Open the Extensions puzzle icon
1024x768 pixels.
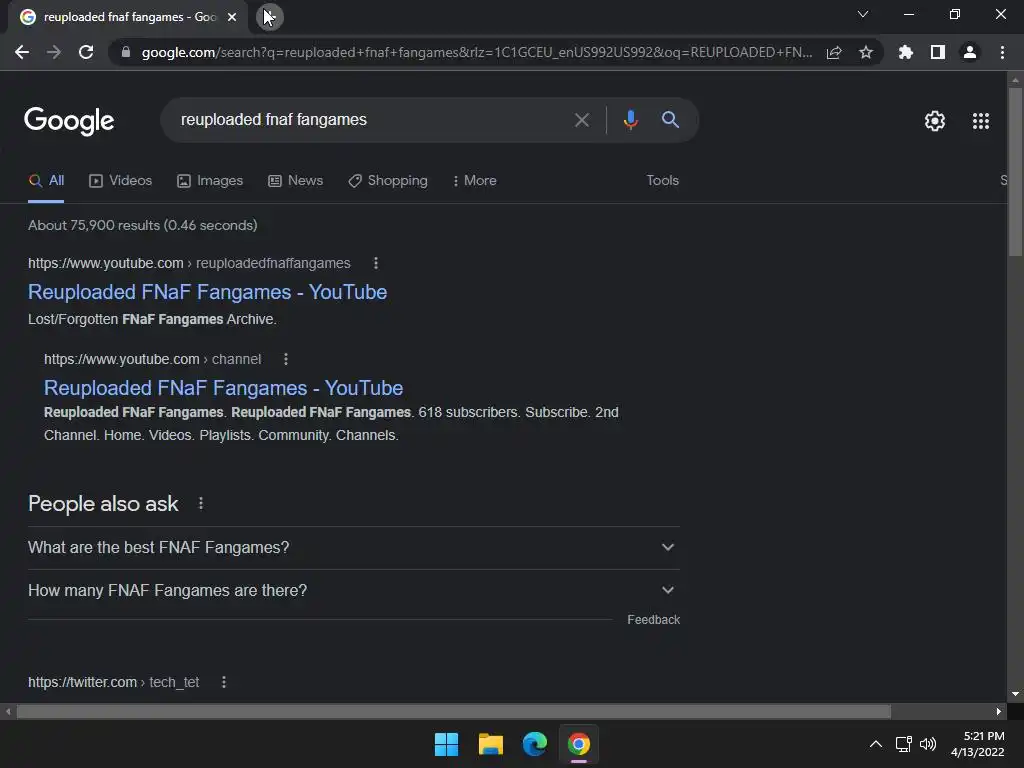click(x=906, y=52)
